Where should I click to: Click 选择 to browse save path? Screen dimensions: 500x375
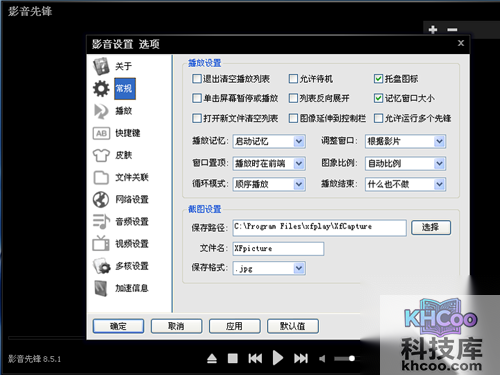click(431, 228)
